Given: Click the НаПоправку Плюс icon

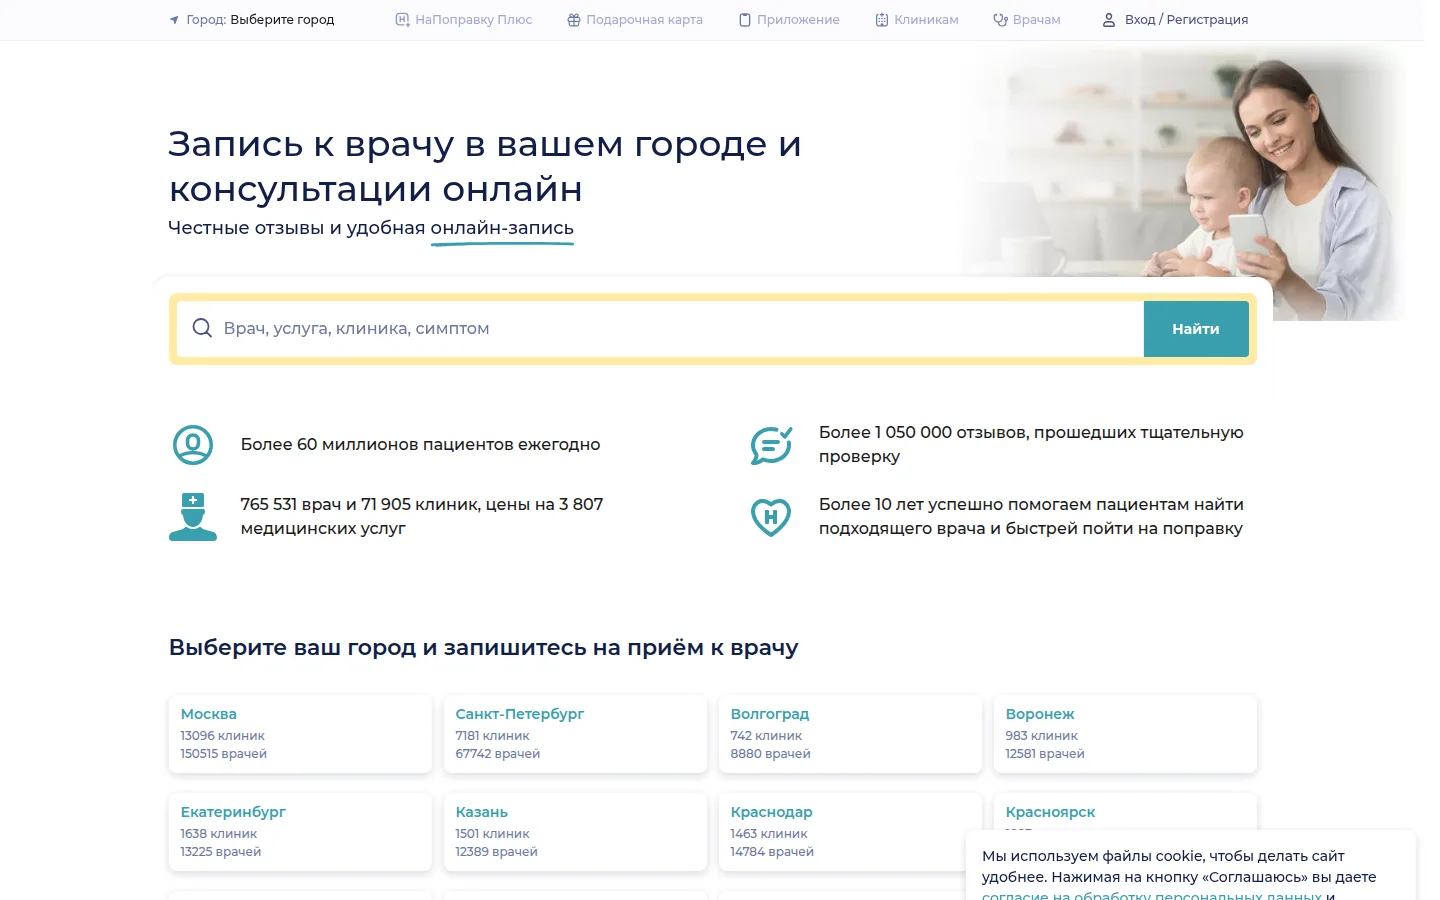Looking at the screenshot, I should click(402, 20).
